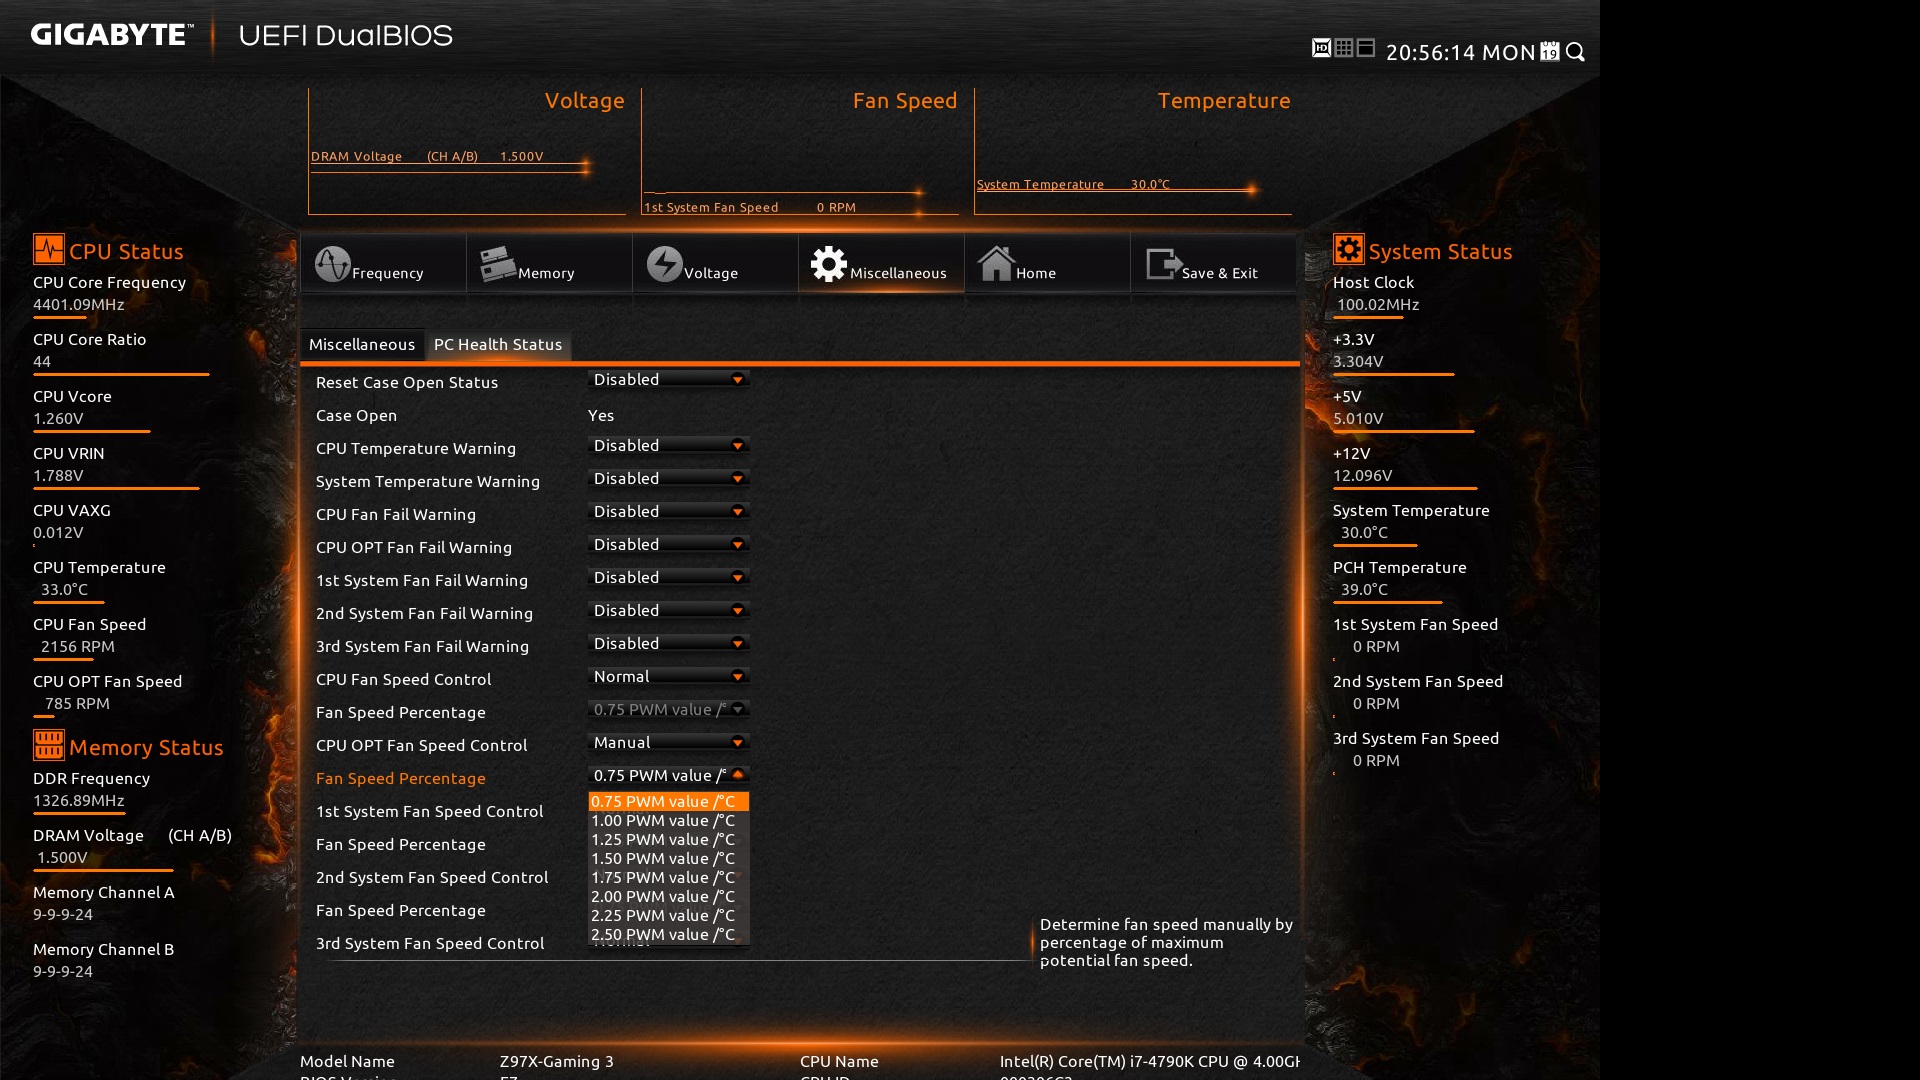Screen dimensions: 1920x1080
Task: Click the HD mode icon near the clock
Action: point(1318,45)
